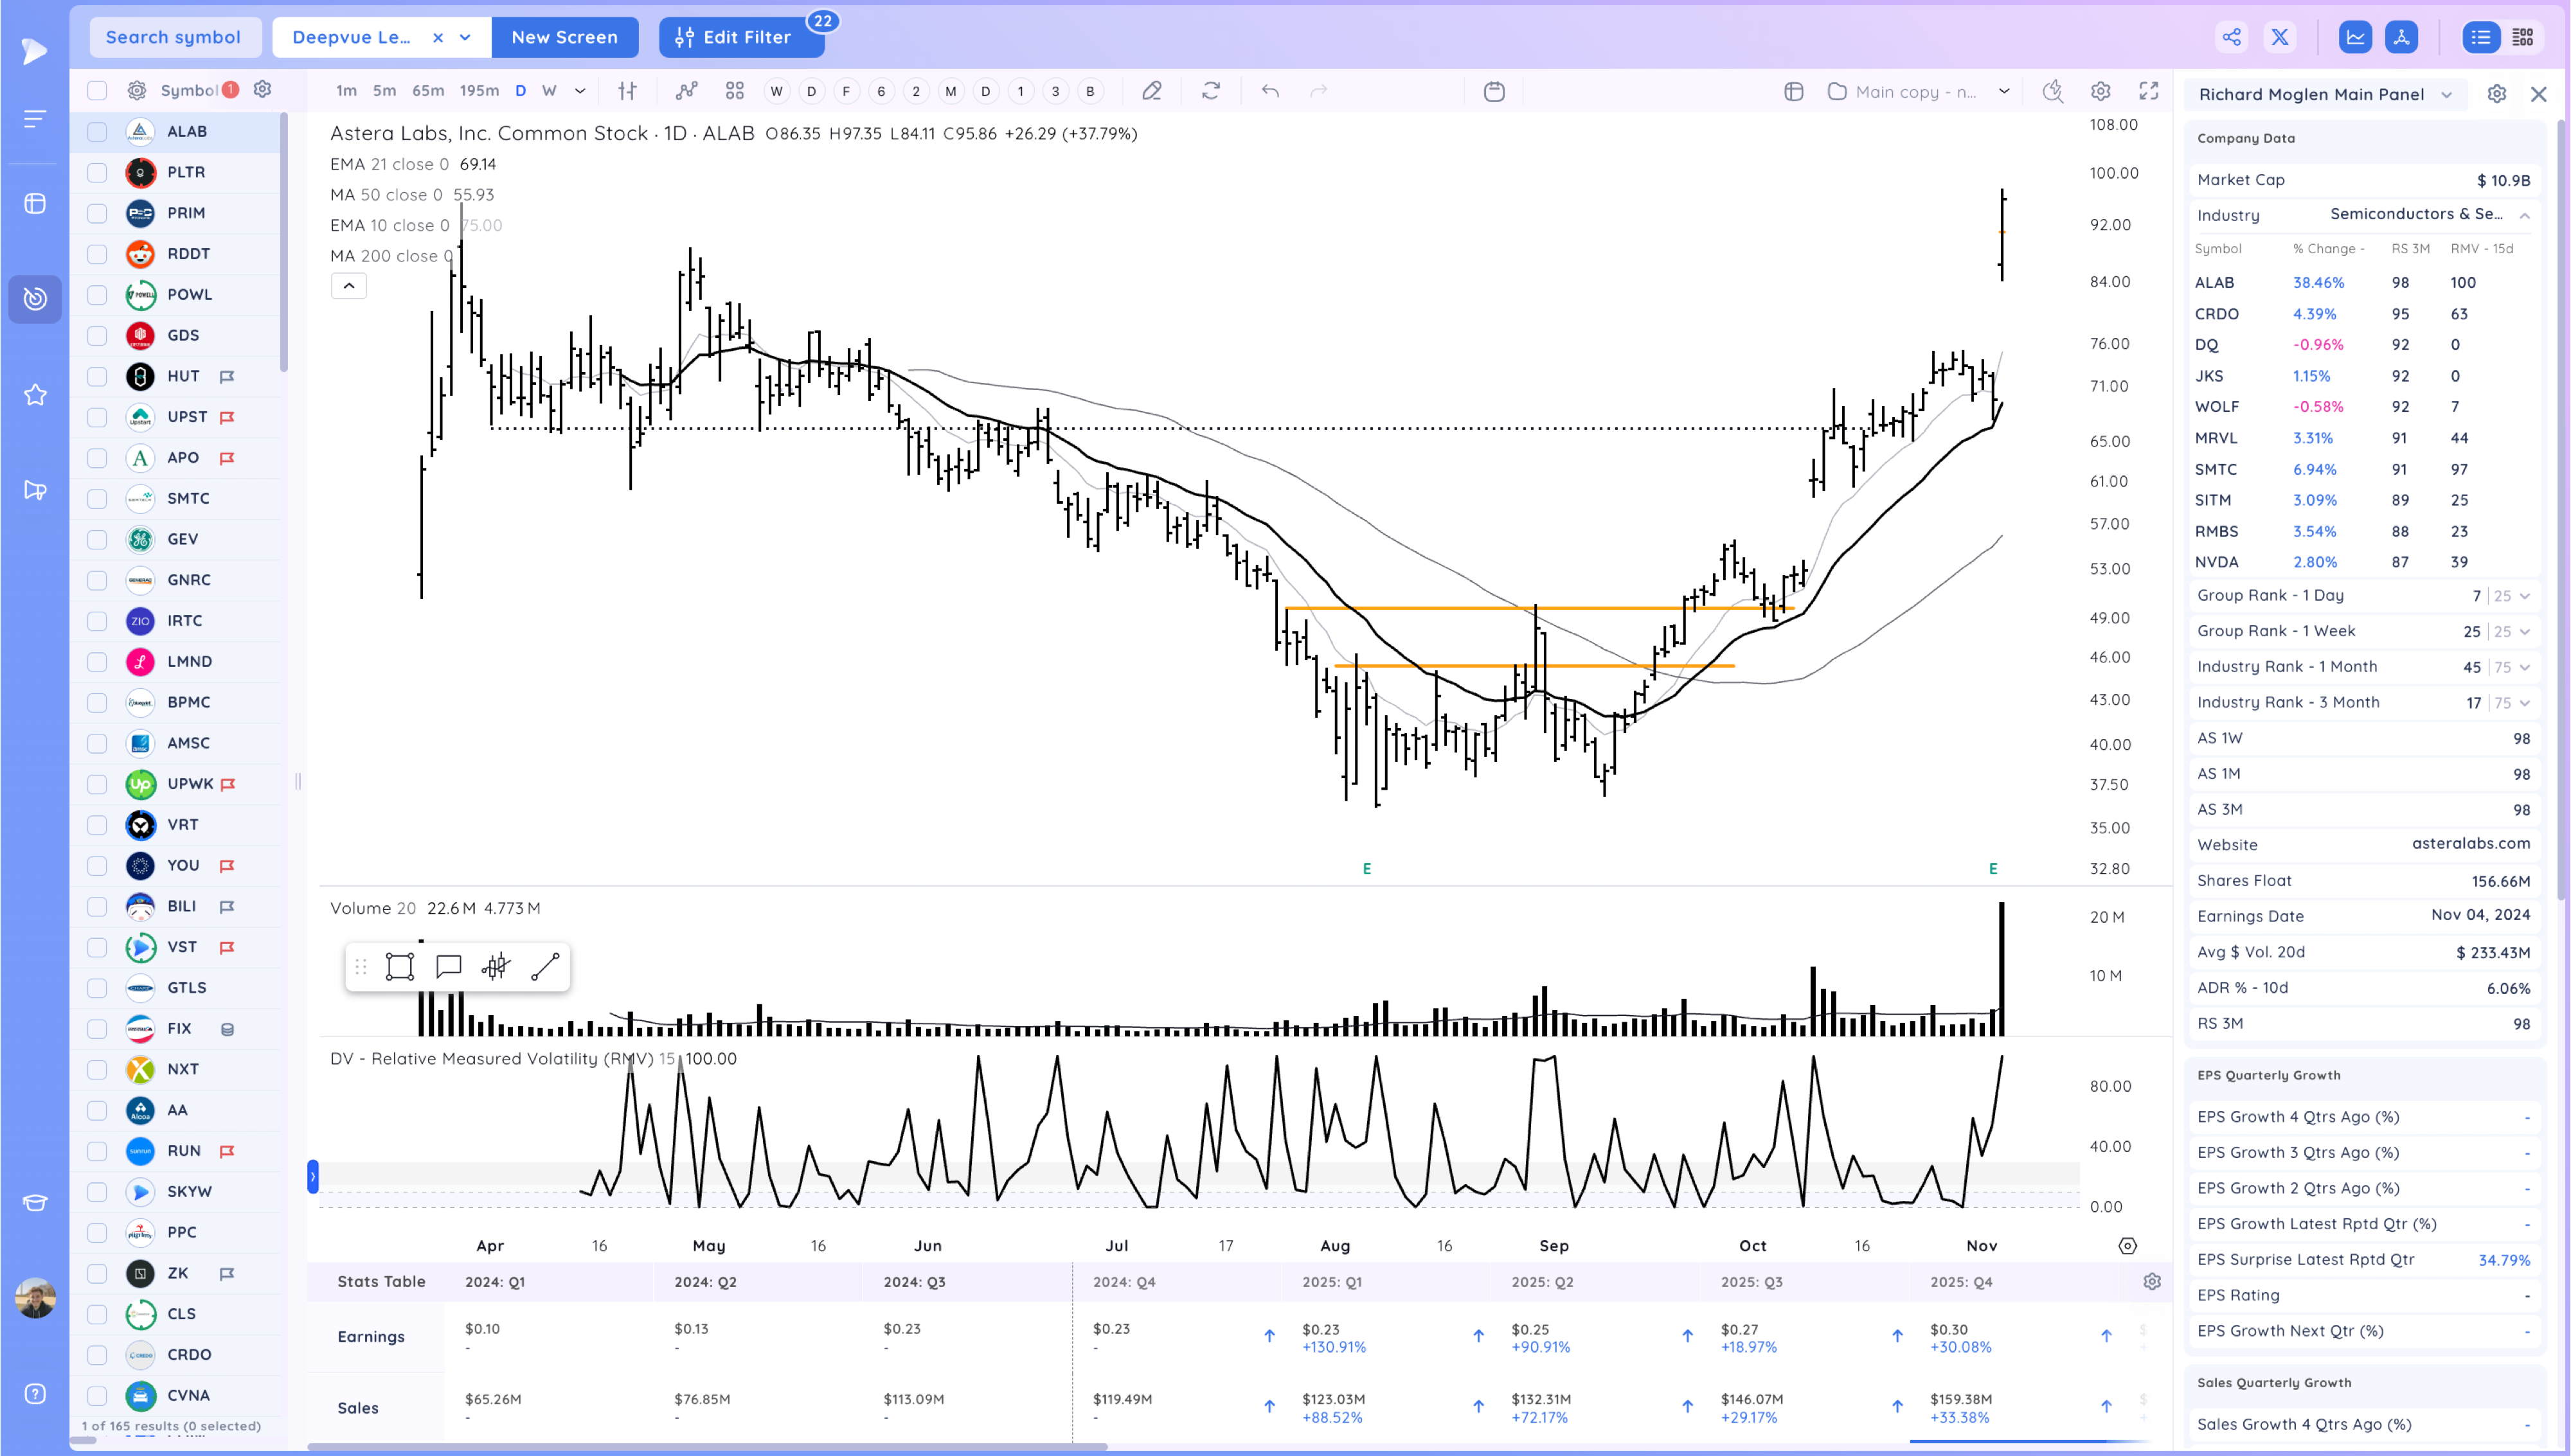Image resolution: width=2571 pixels, height=1456 pixels.
Task: Click the New Screen button
Action: [564, 37]
